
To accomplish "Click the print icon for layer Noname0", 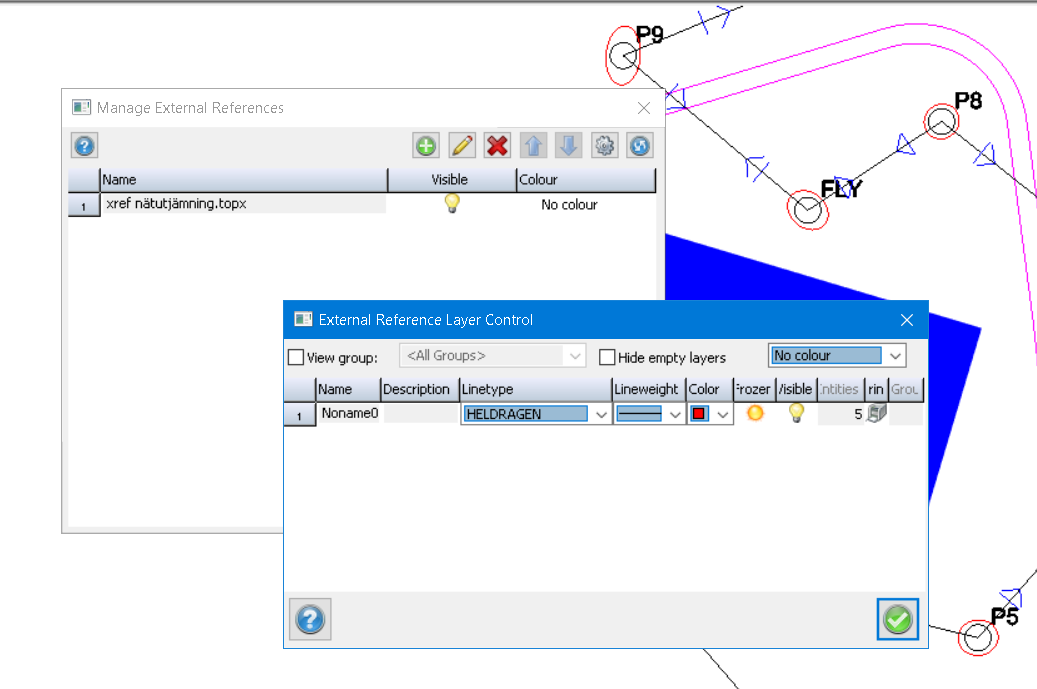I will pos(876,413).
